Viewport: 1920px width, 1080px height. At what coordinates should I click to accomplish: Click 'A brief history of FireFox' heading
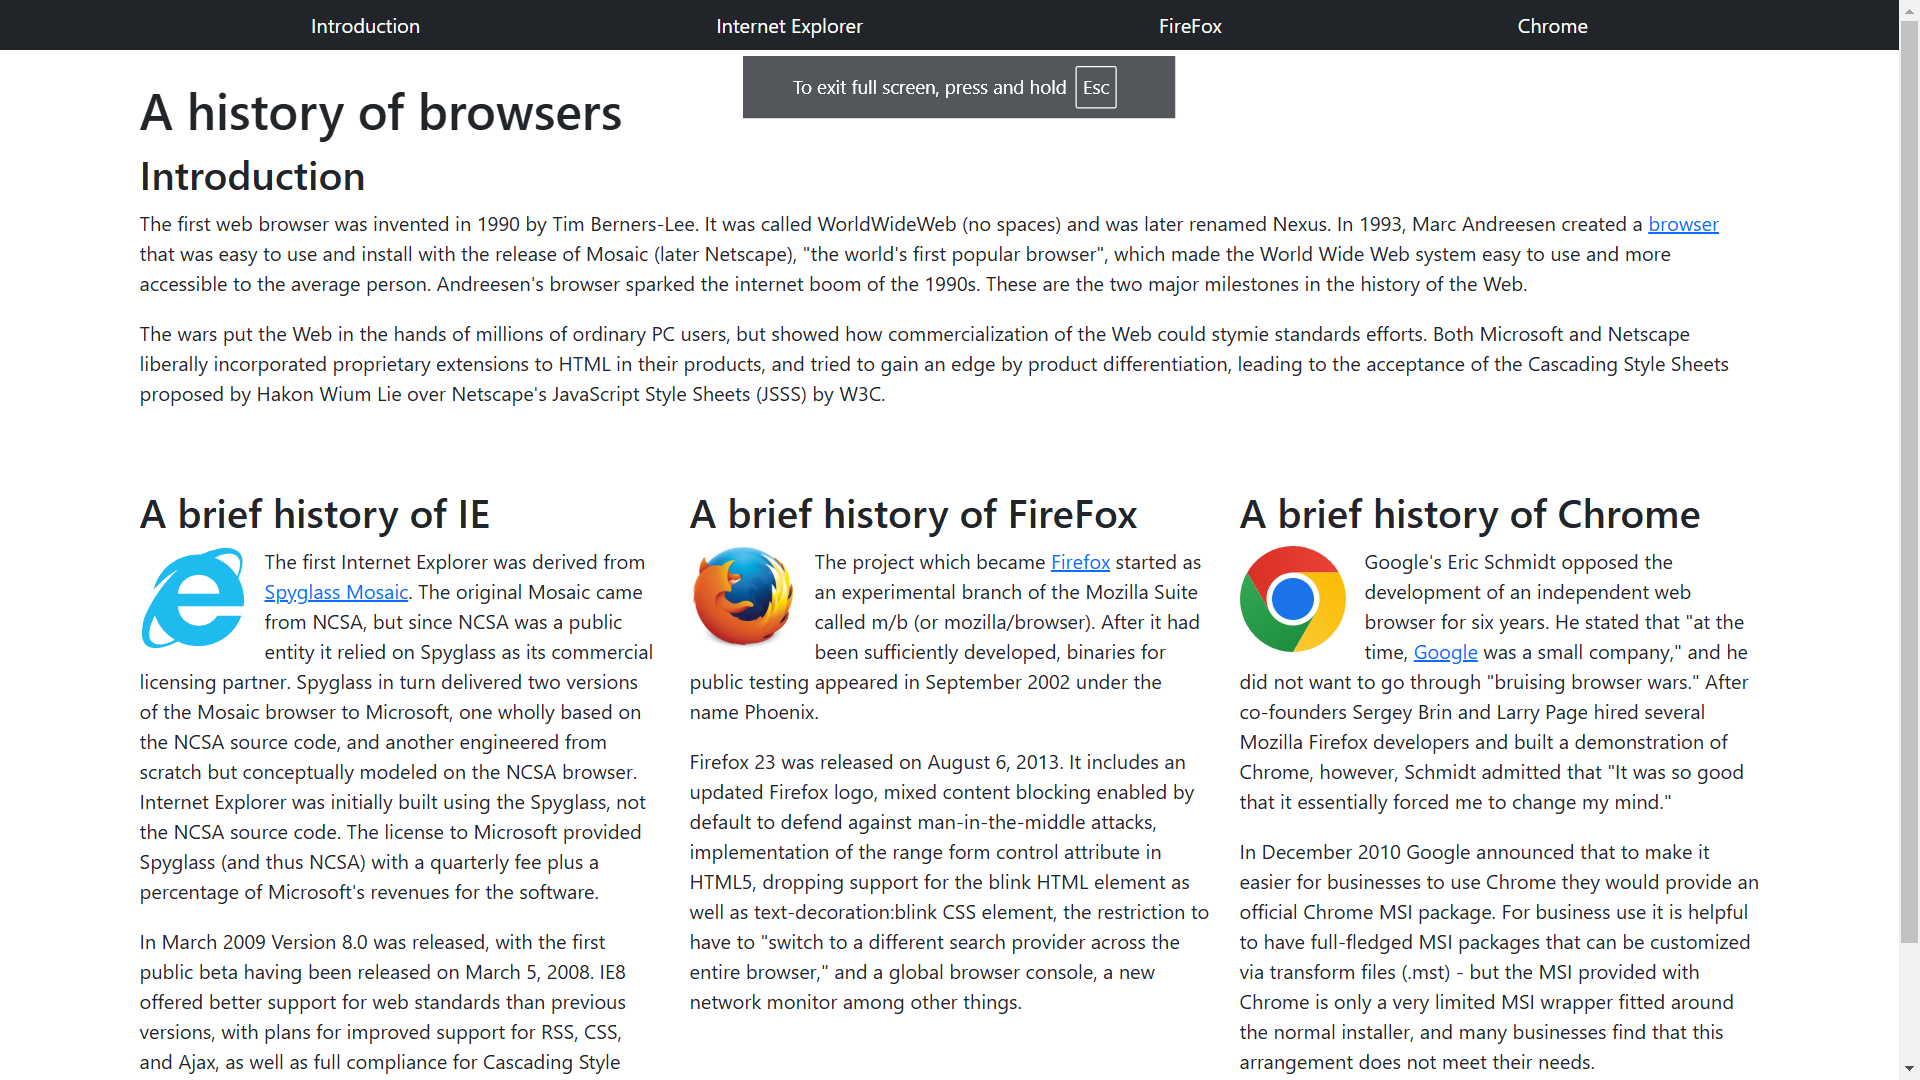(x=913, y=515)
